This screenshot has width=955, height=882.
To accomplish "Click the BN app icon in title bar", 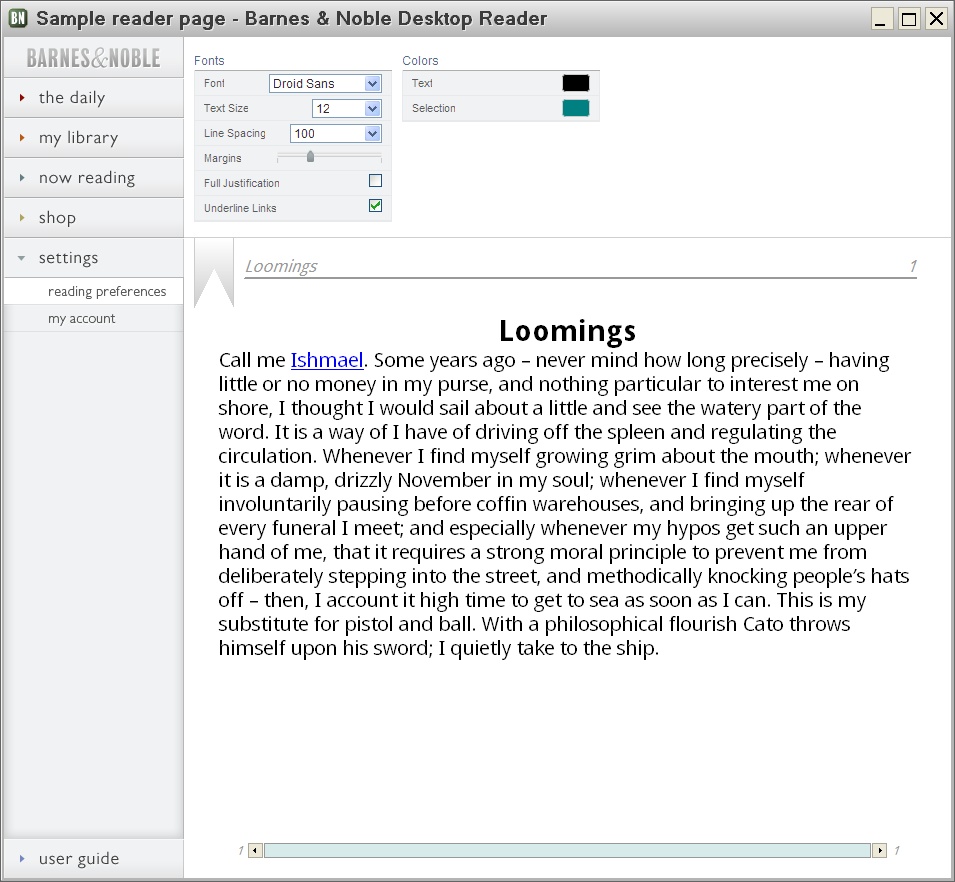I will click(18, 18).
